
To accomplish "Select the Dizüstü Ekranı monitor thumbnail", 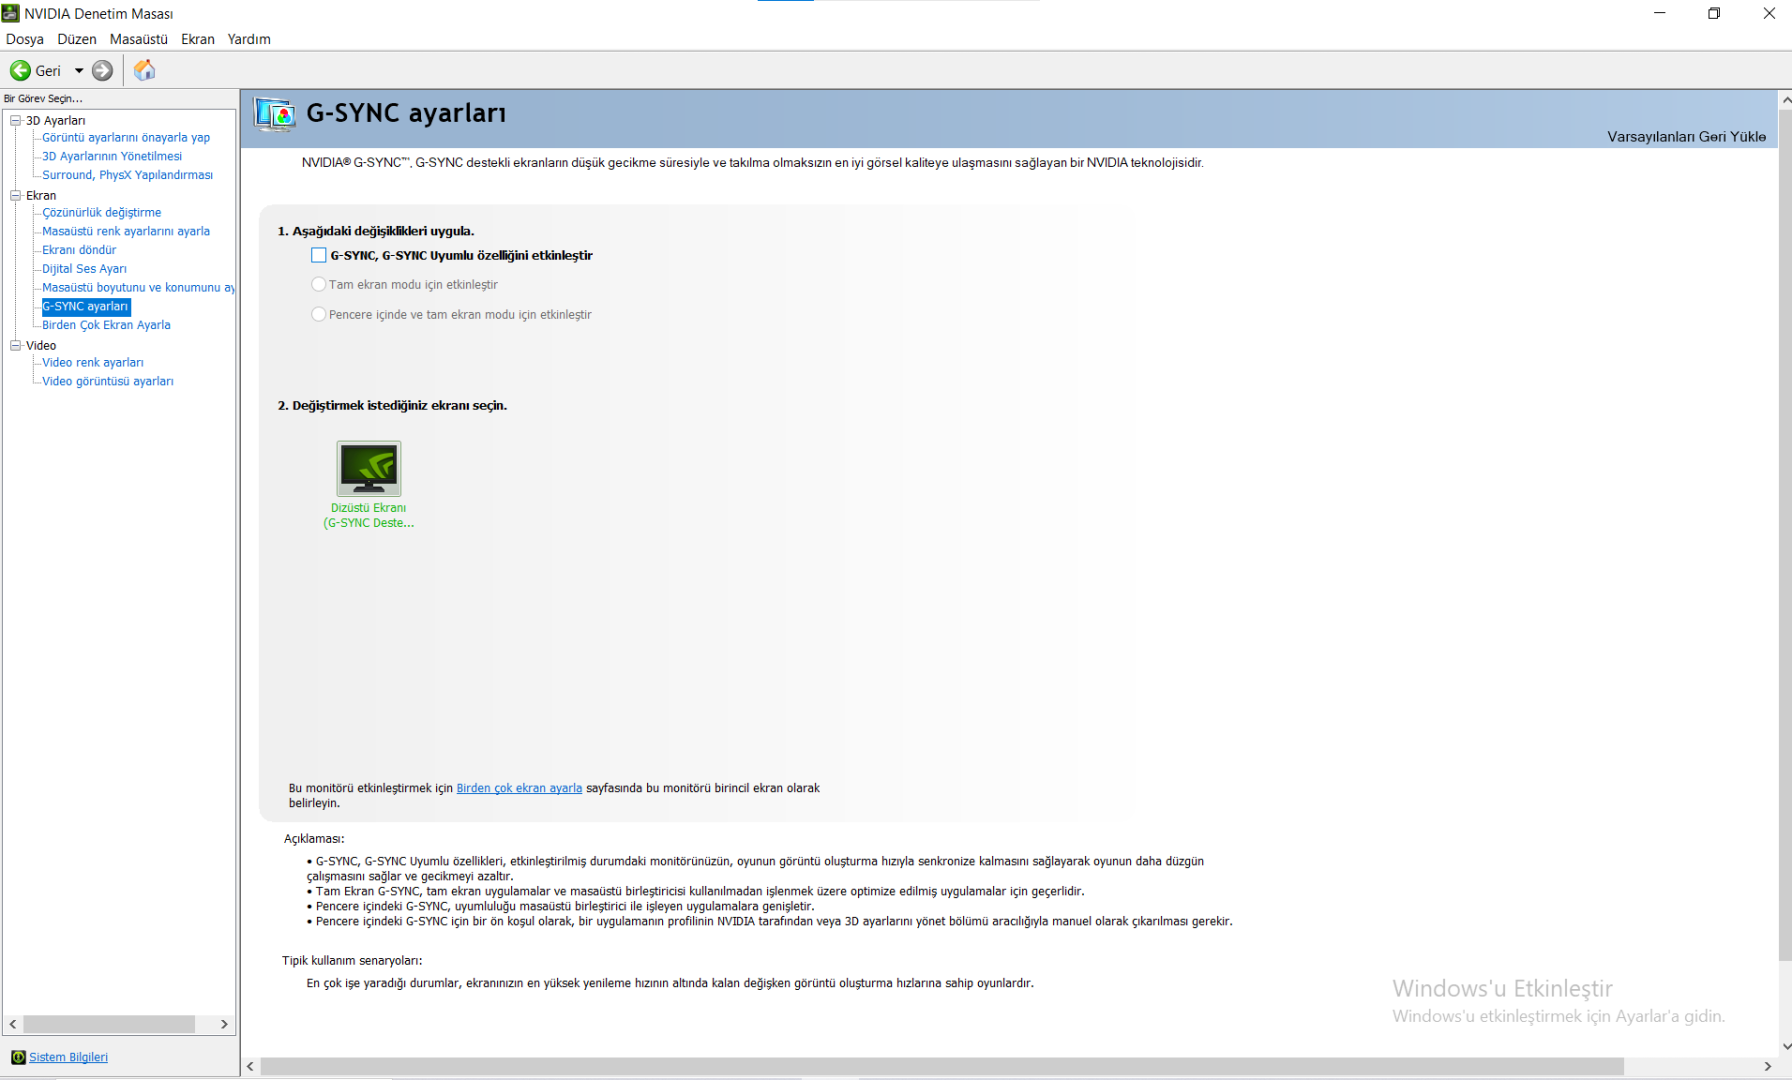I will coord(369,468).
